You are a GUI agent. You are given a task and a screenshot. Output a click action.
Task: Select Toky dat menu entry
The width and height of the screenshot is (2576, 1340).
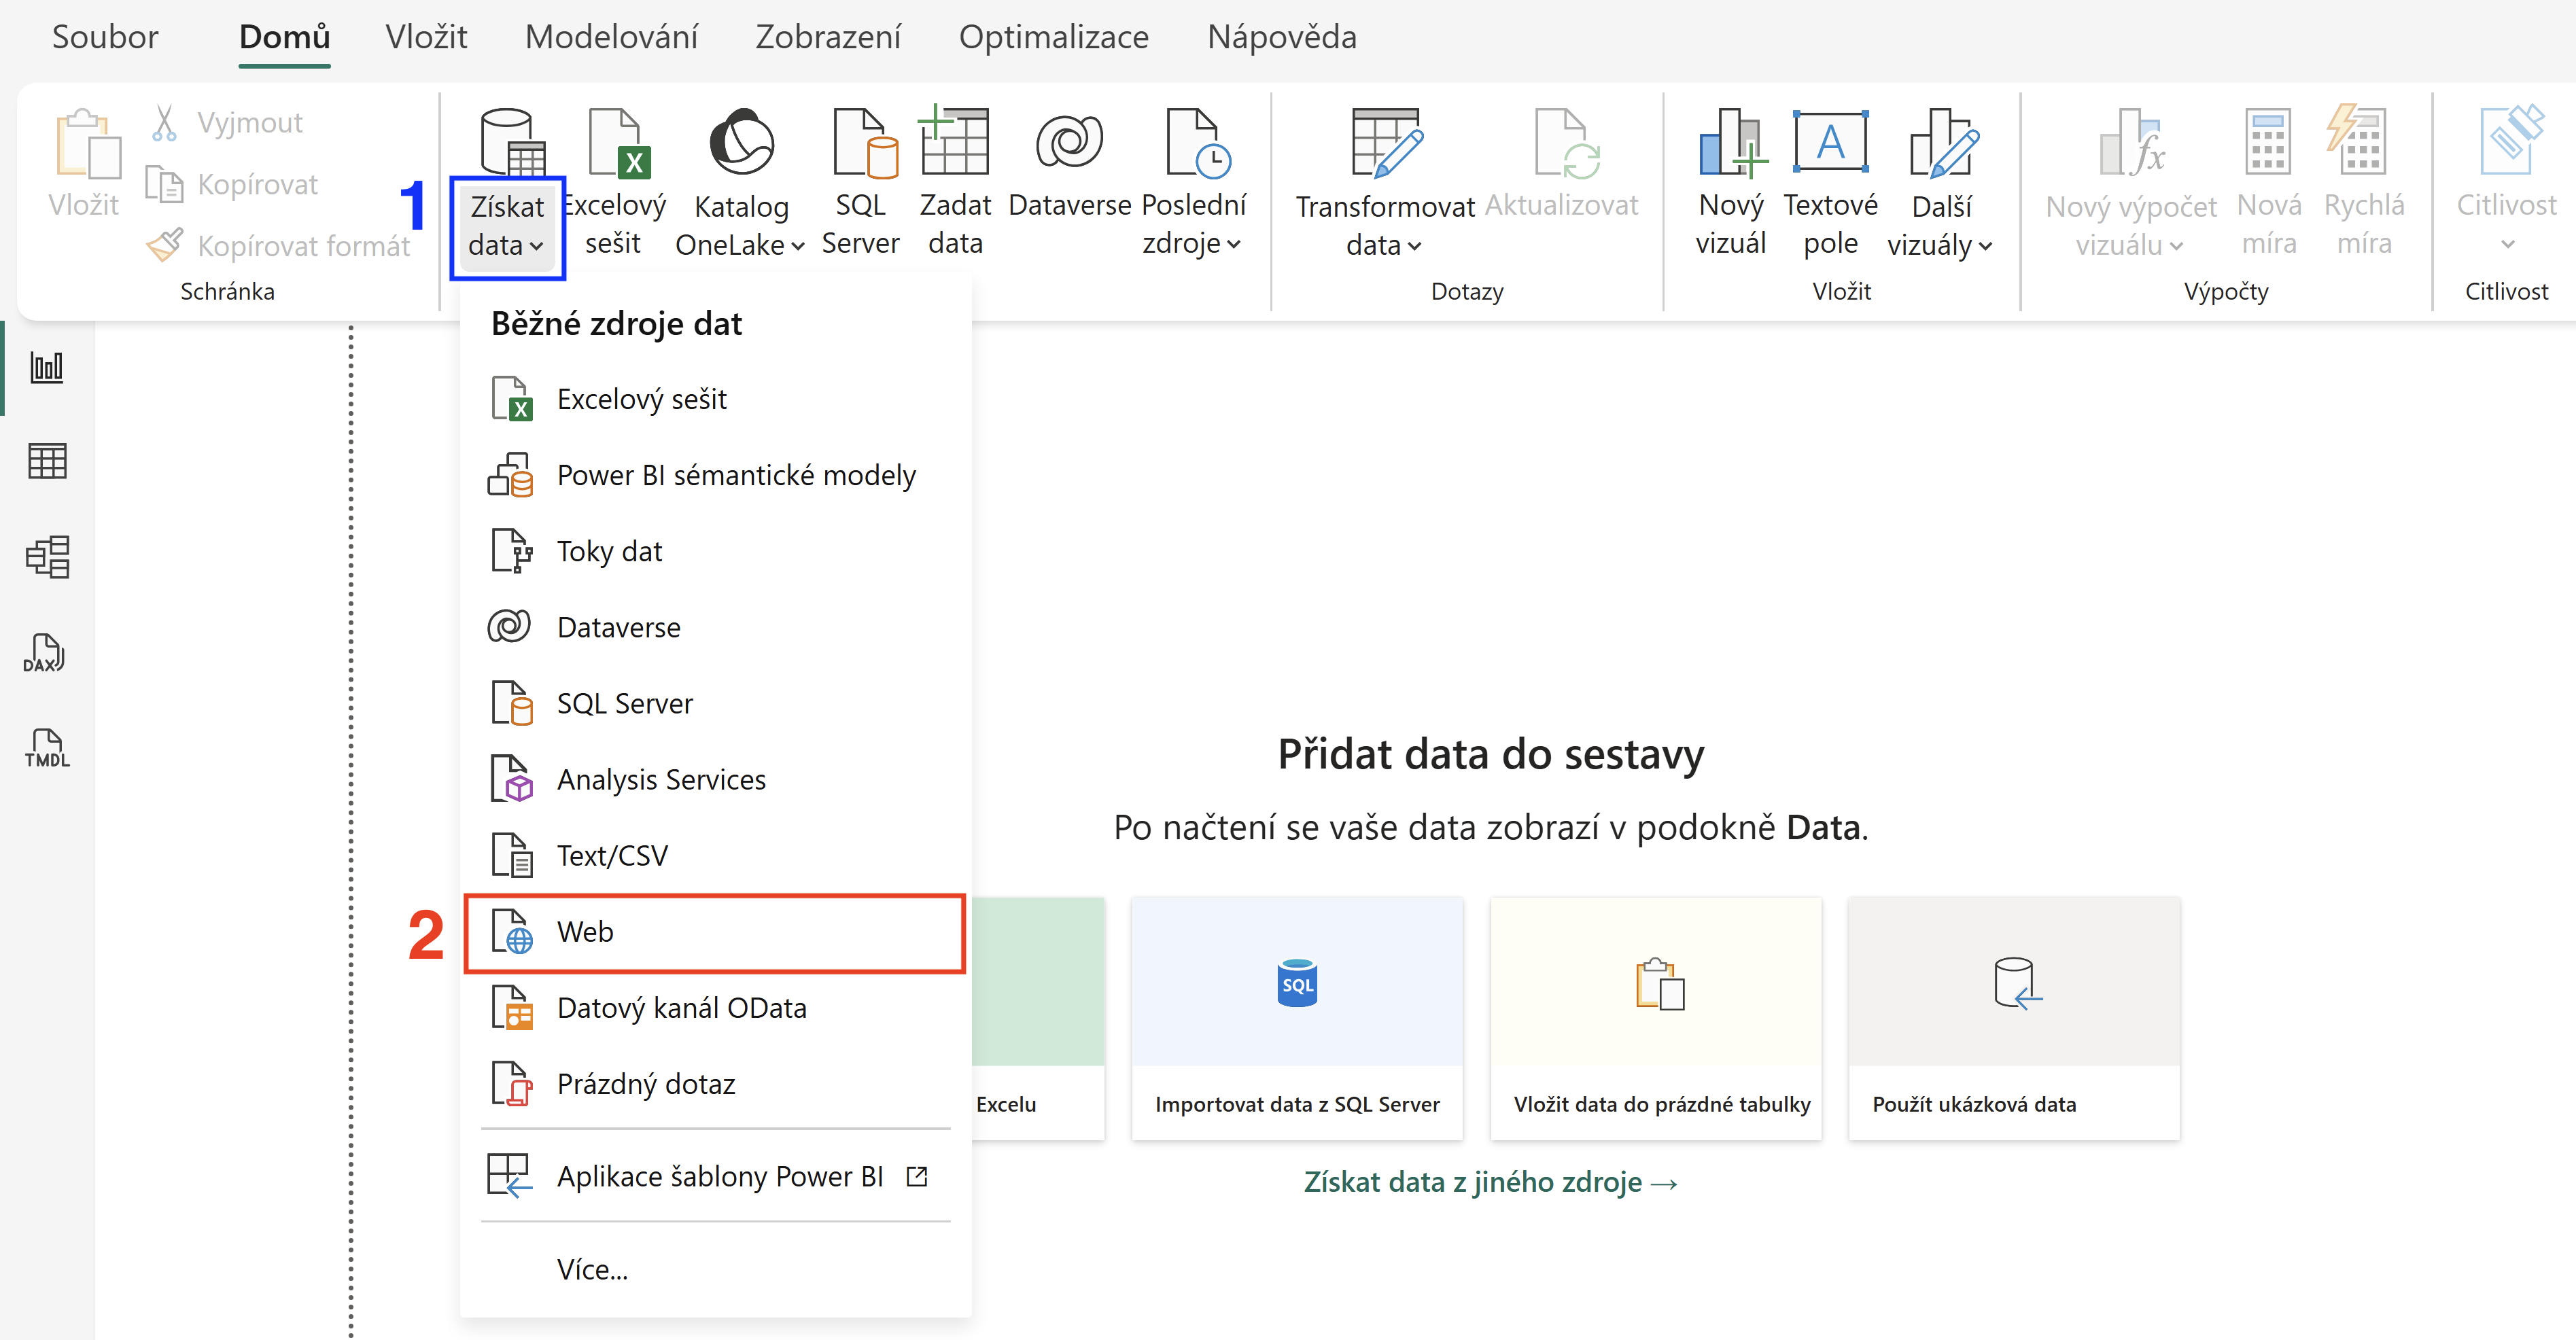pos(716,551)
